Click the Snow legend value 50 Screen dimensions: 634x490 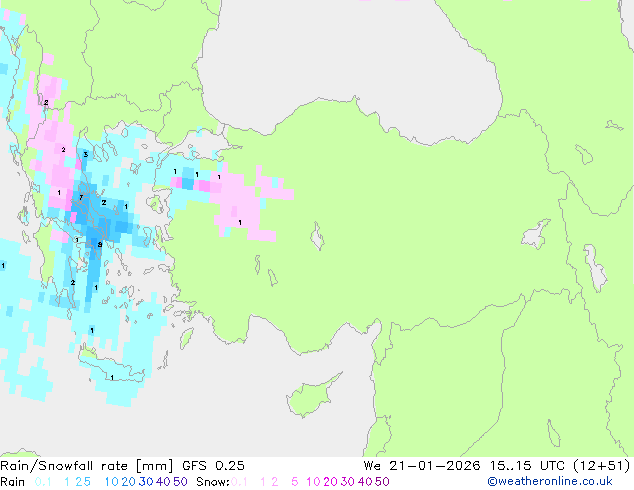click(x=382, y=482)
